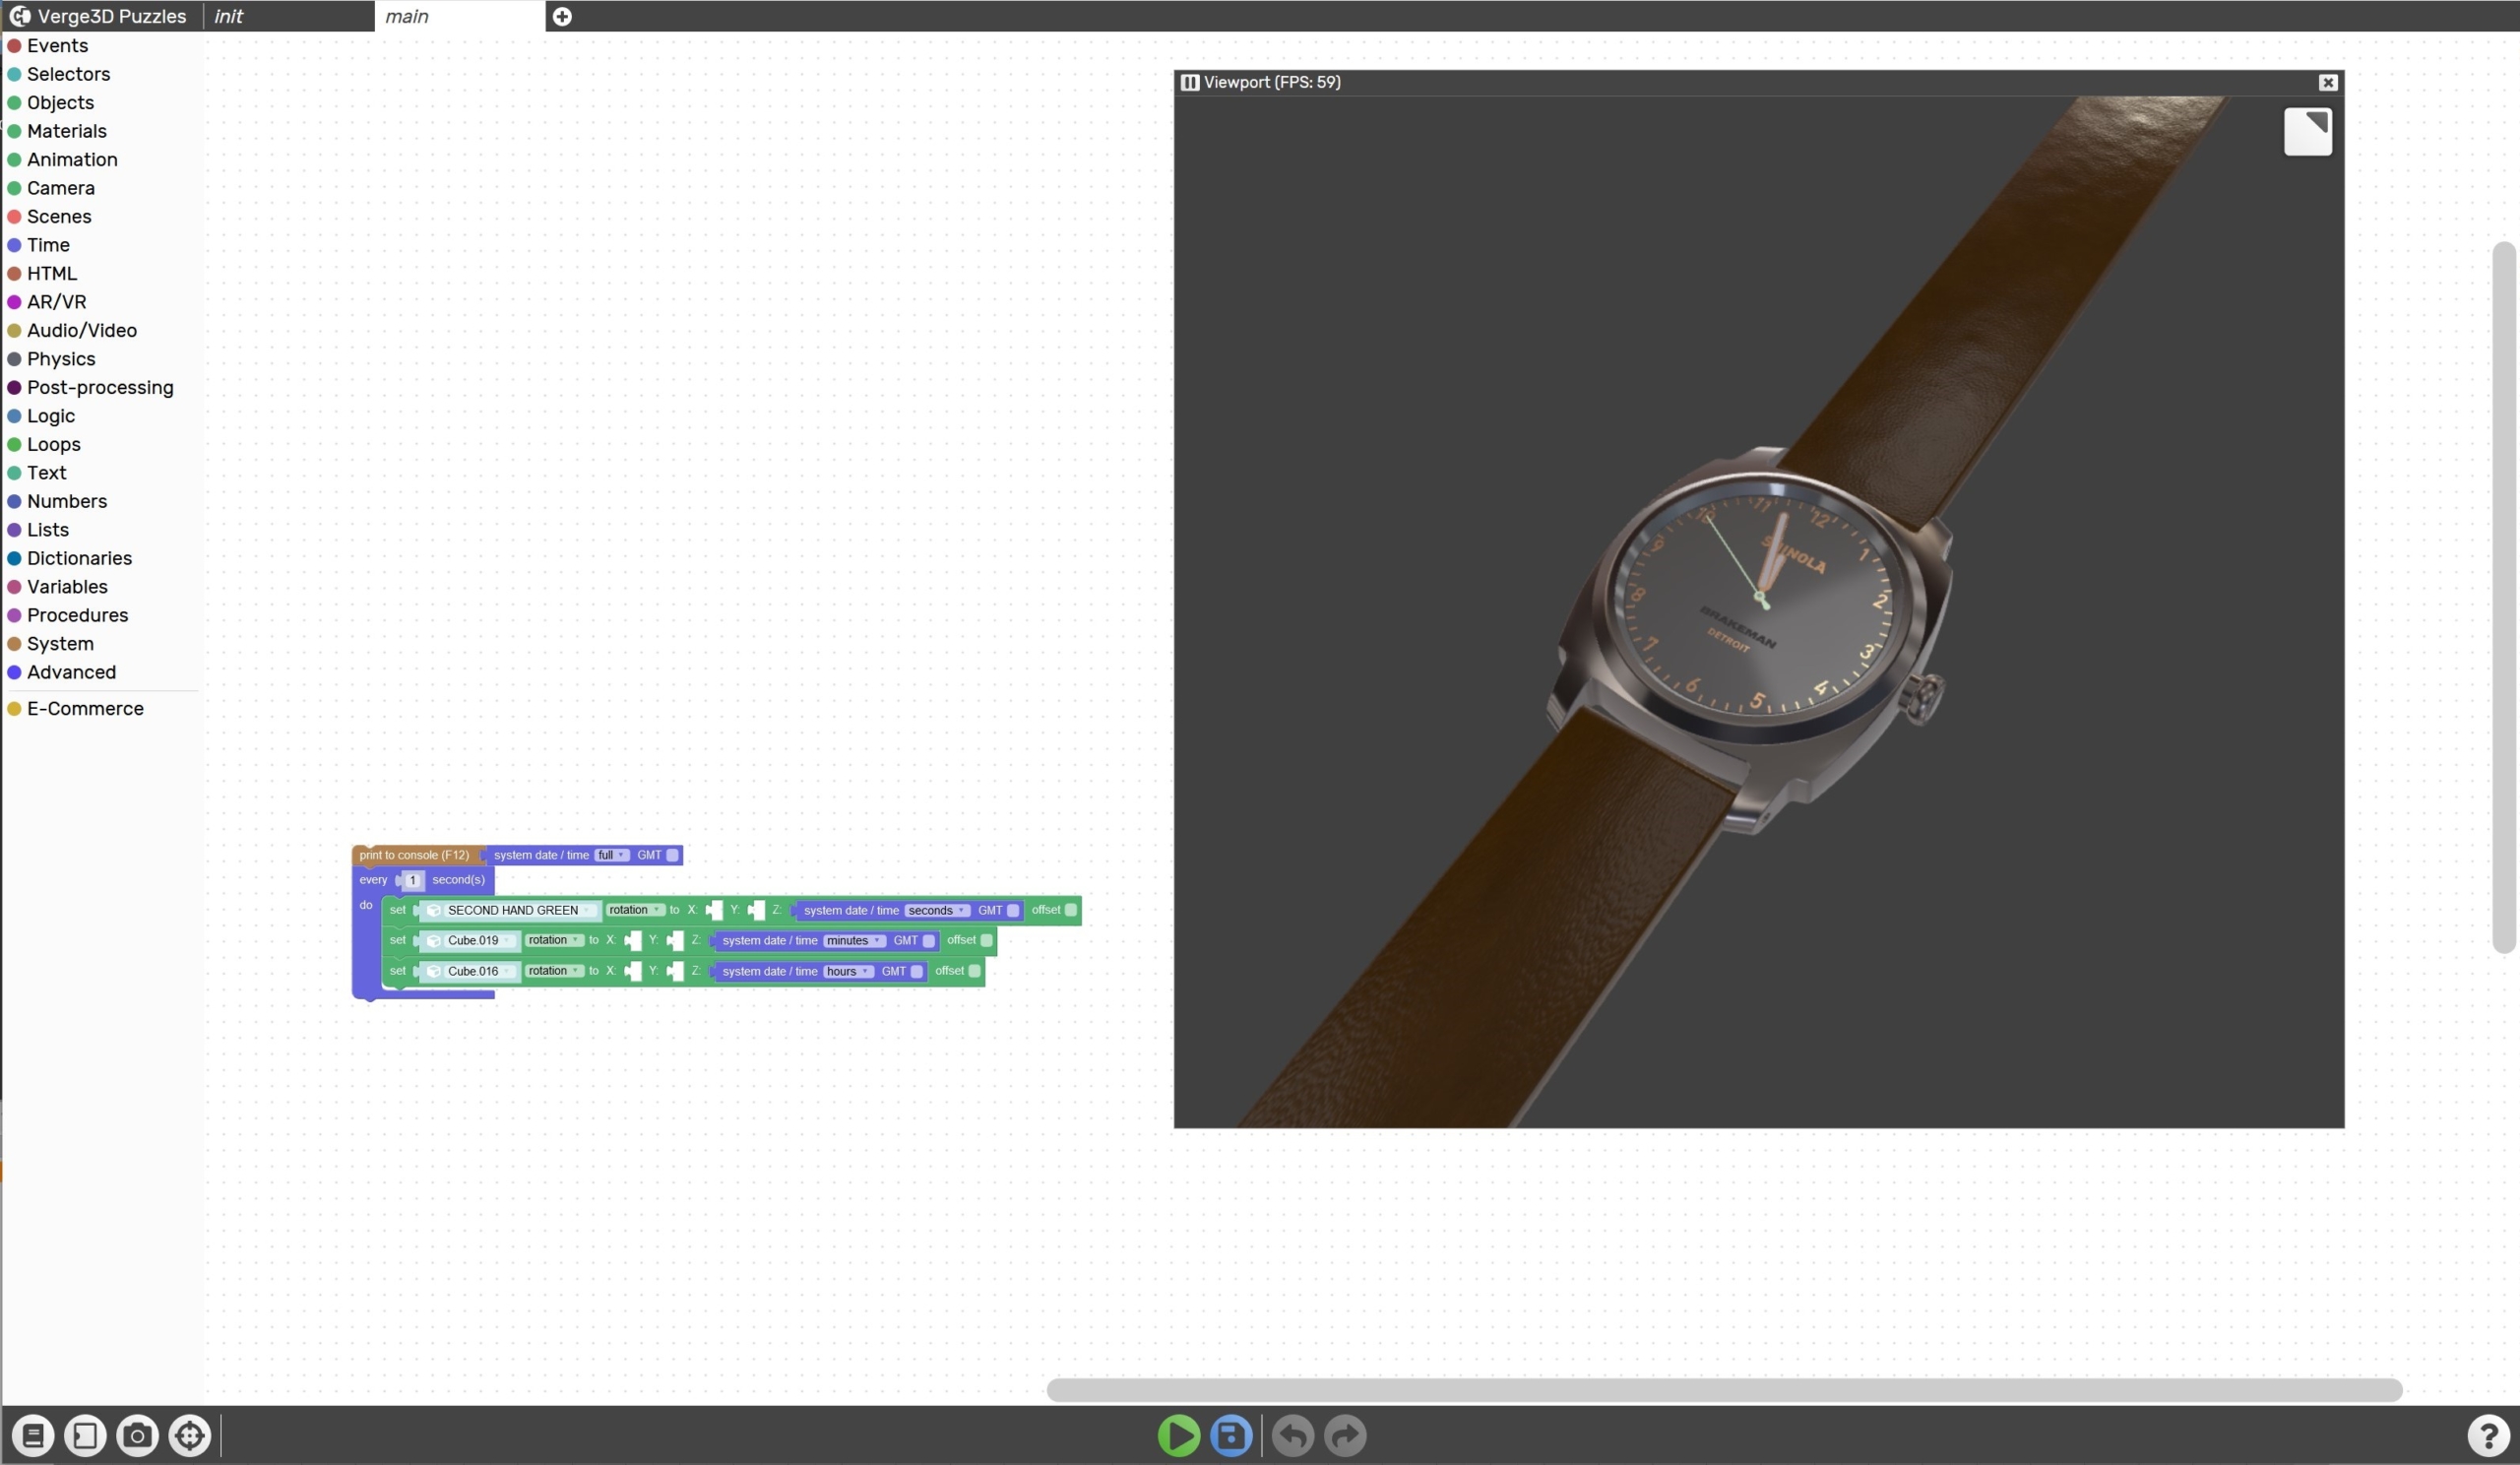2520x1465 pixels.
Task: Toggle GMT checkbox in hours time block
Action: click(916, 971)
